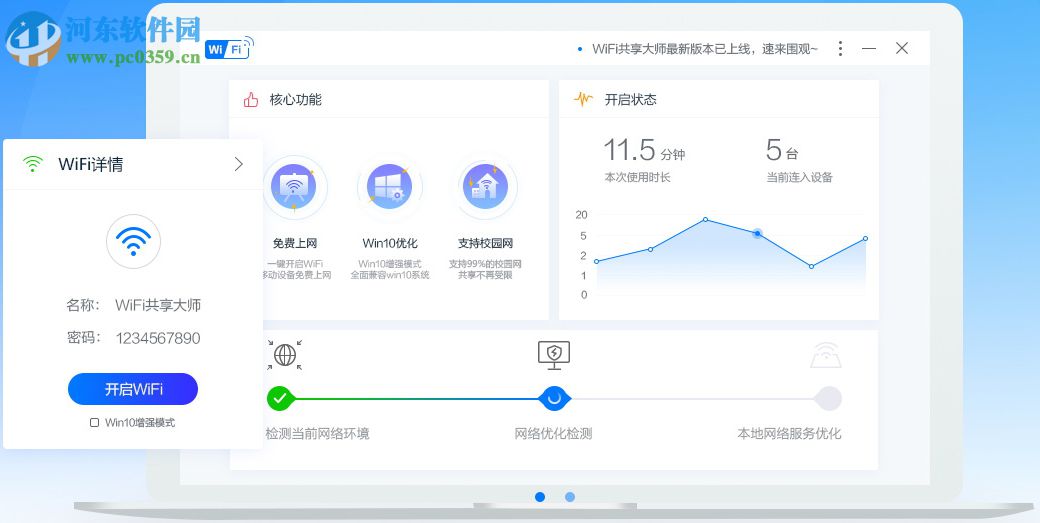The image size is (1040, 523).
Task: Click the 本次使用时长 label
Action: pyautogui.click(x=637, y=178)
